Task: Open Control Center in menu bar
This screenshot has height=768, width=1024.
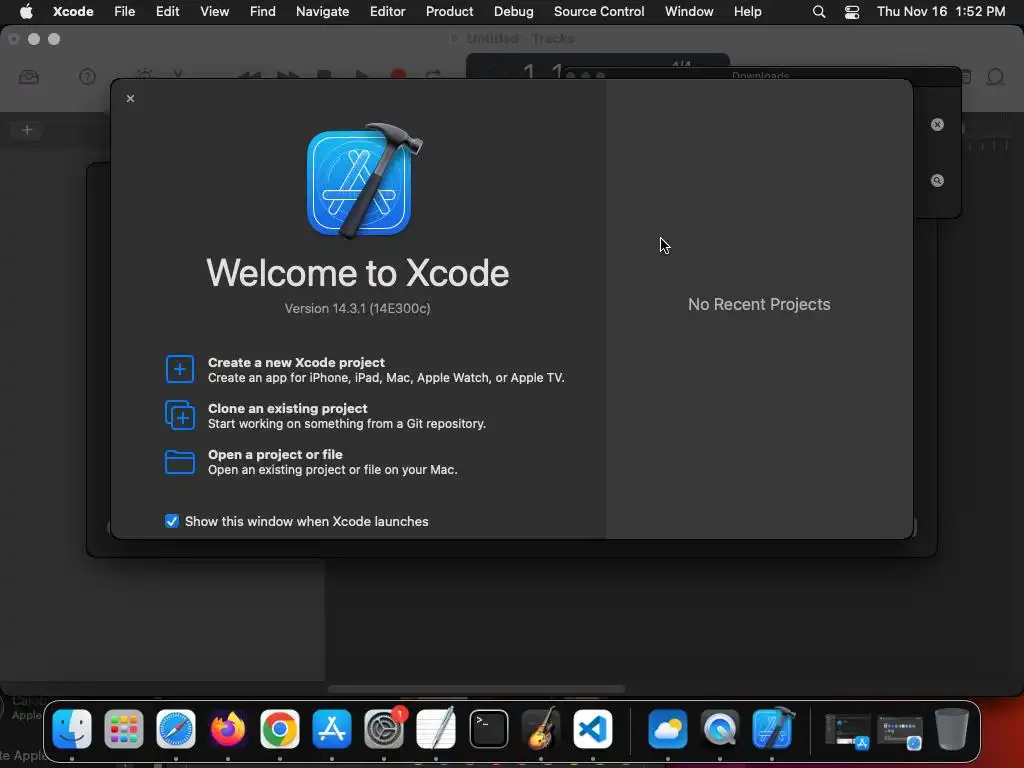Action: 852,11
